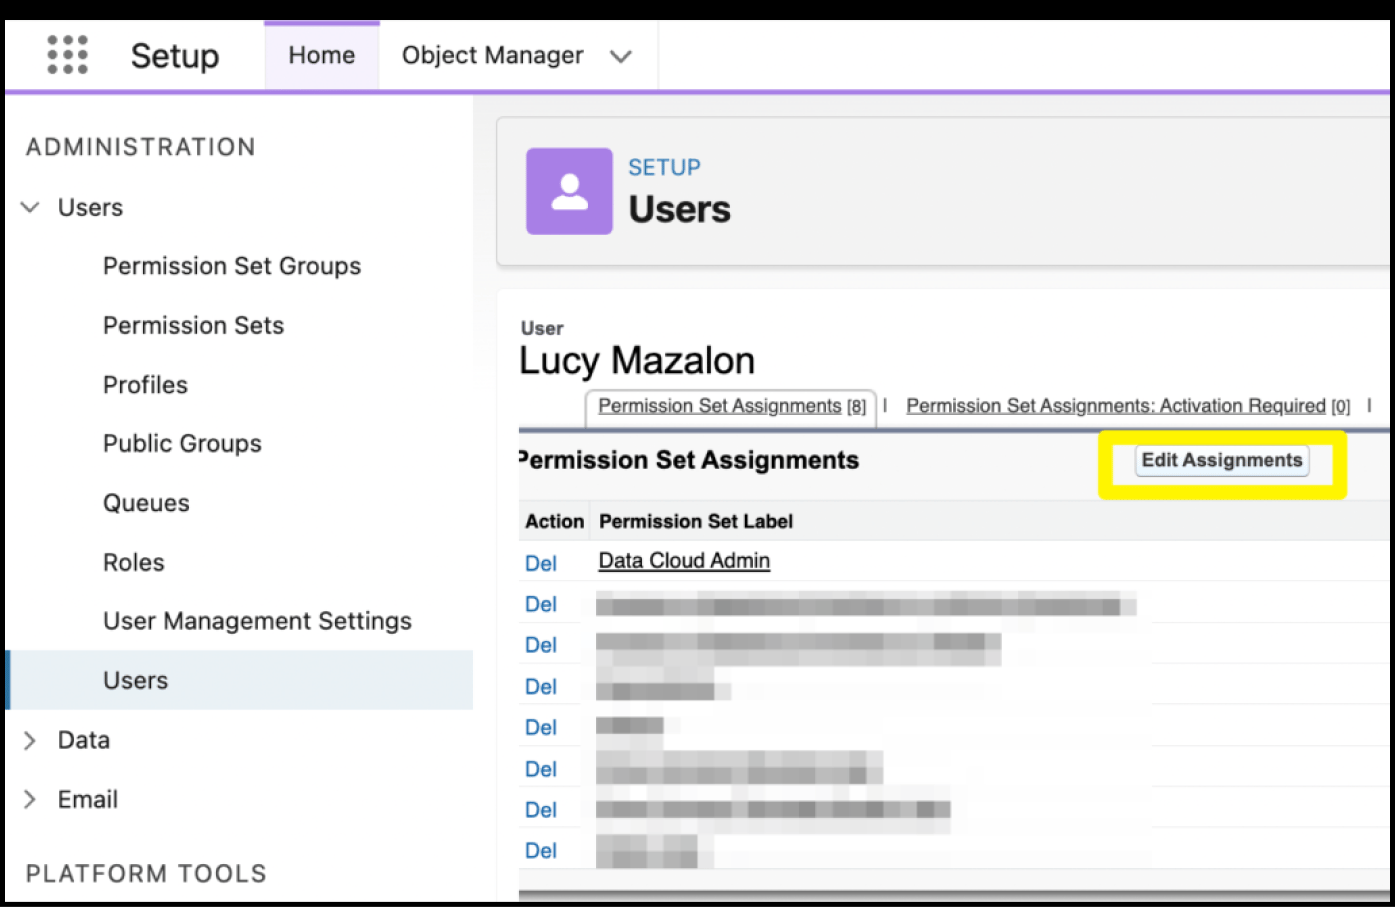Open the Permission Sets setup page

(x=193, y=325)
